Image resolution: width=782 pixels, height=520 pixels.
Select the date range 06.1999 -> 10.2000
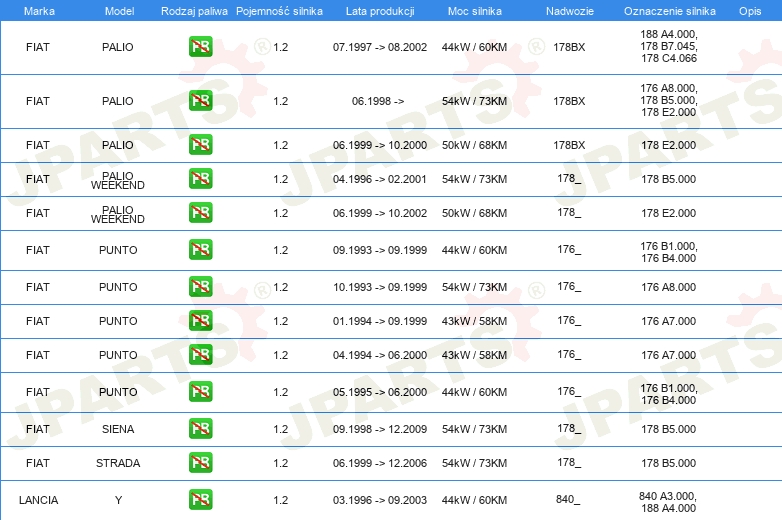[x=380, y=145]
